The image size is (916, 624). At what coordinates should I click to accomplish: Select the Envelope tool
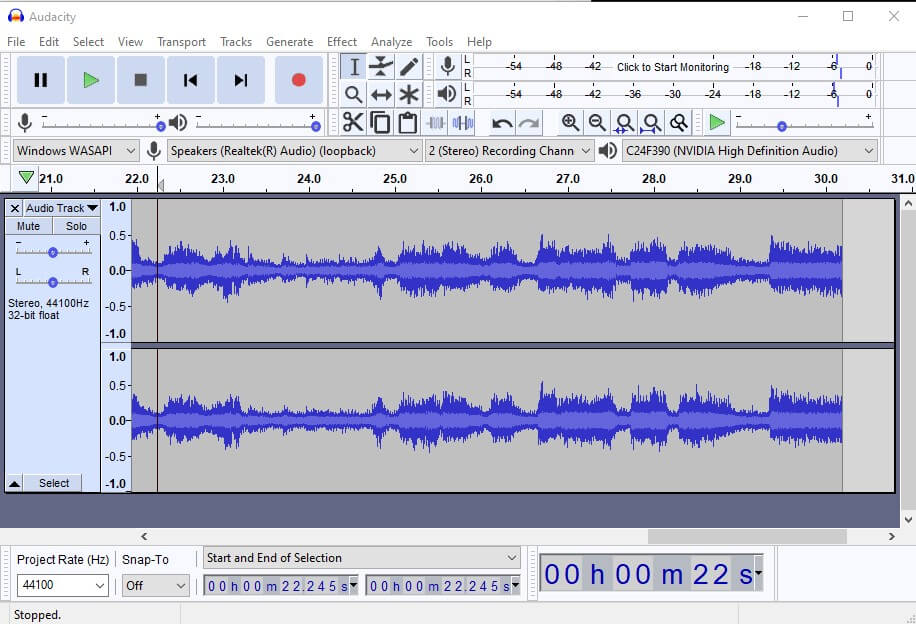[381, 67]
